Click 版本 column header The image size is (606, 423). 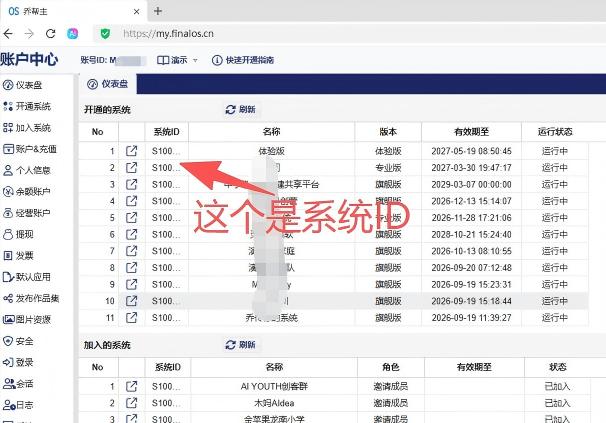(388, 132)
